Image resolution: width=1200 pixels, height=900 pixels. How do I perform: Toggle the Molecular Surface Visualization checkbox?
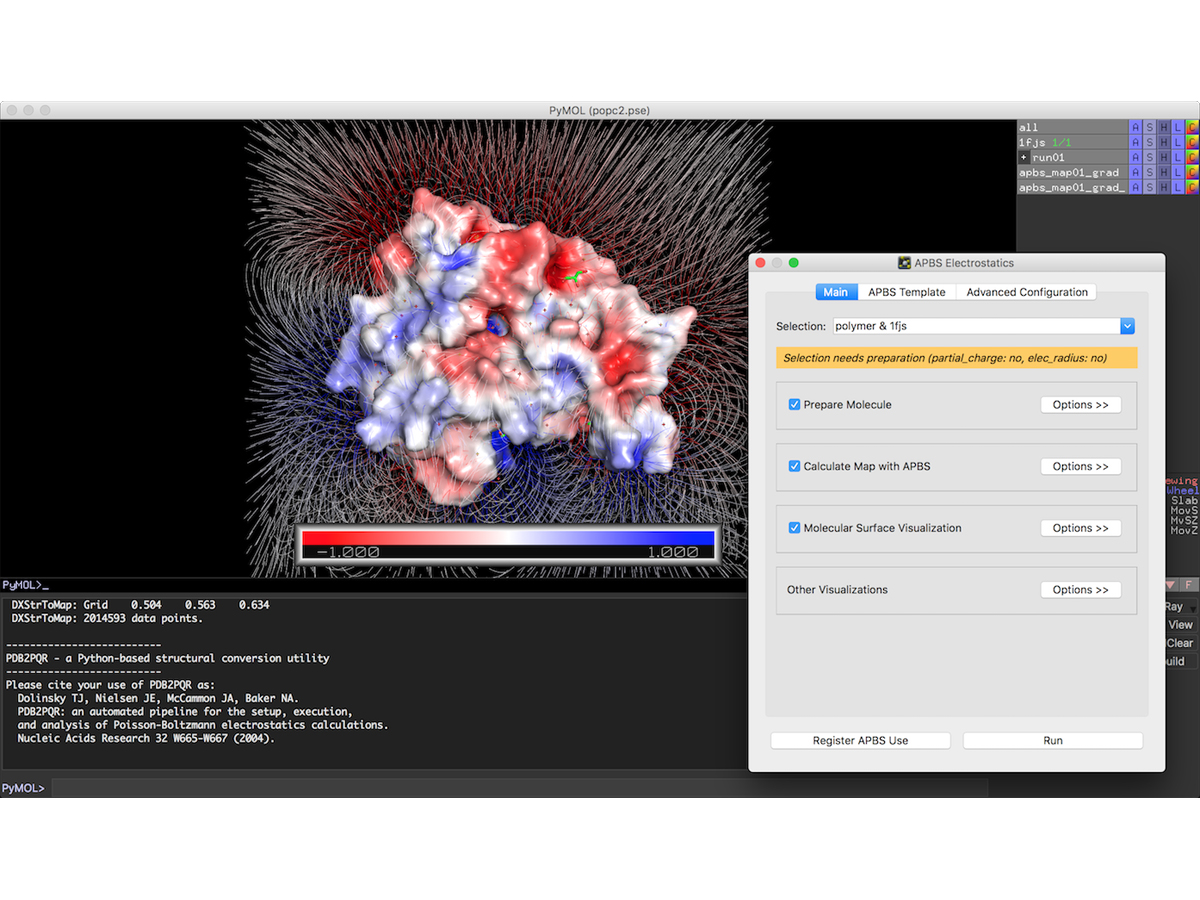(x=794, y=528)
